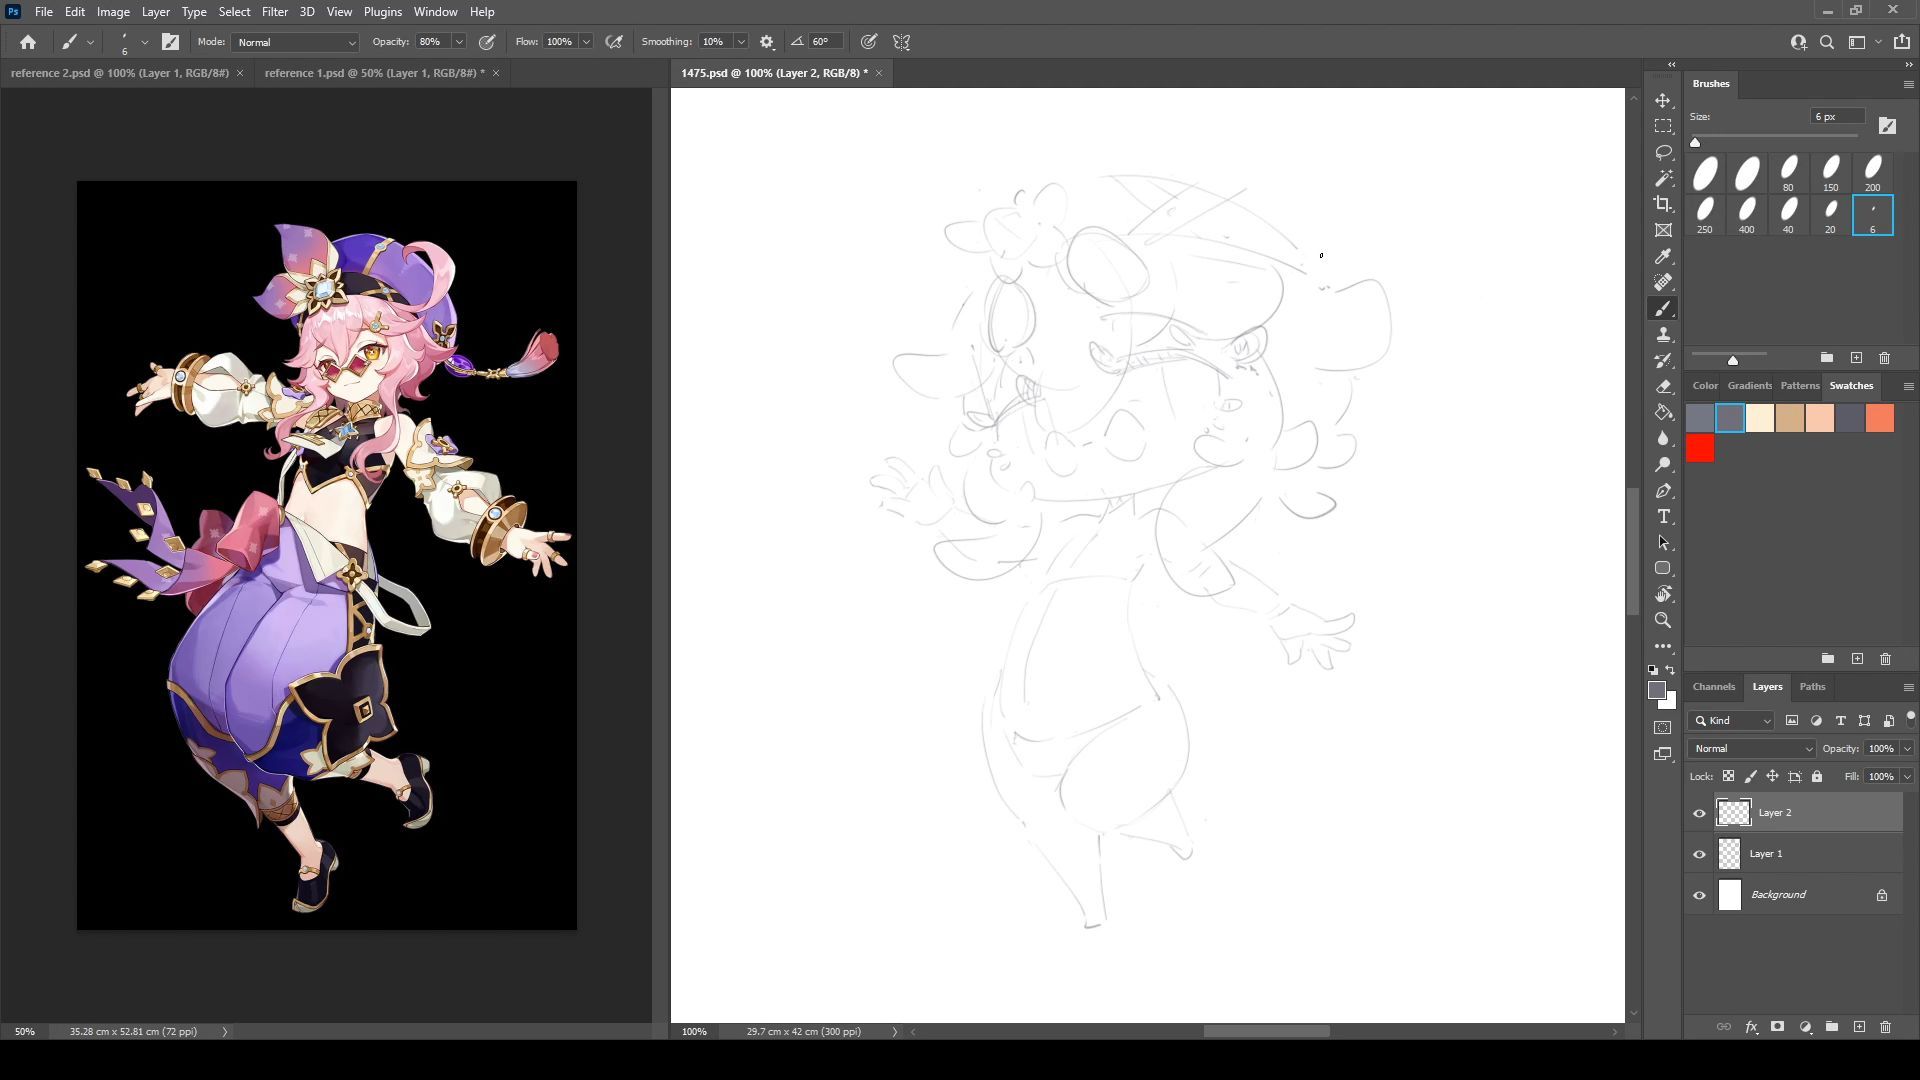Click the foreground color box

click(1657, 691)
